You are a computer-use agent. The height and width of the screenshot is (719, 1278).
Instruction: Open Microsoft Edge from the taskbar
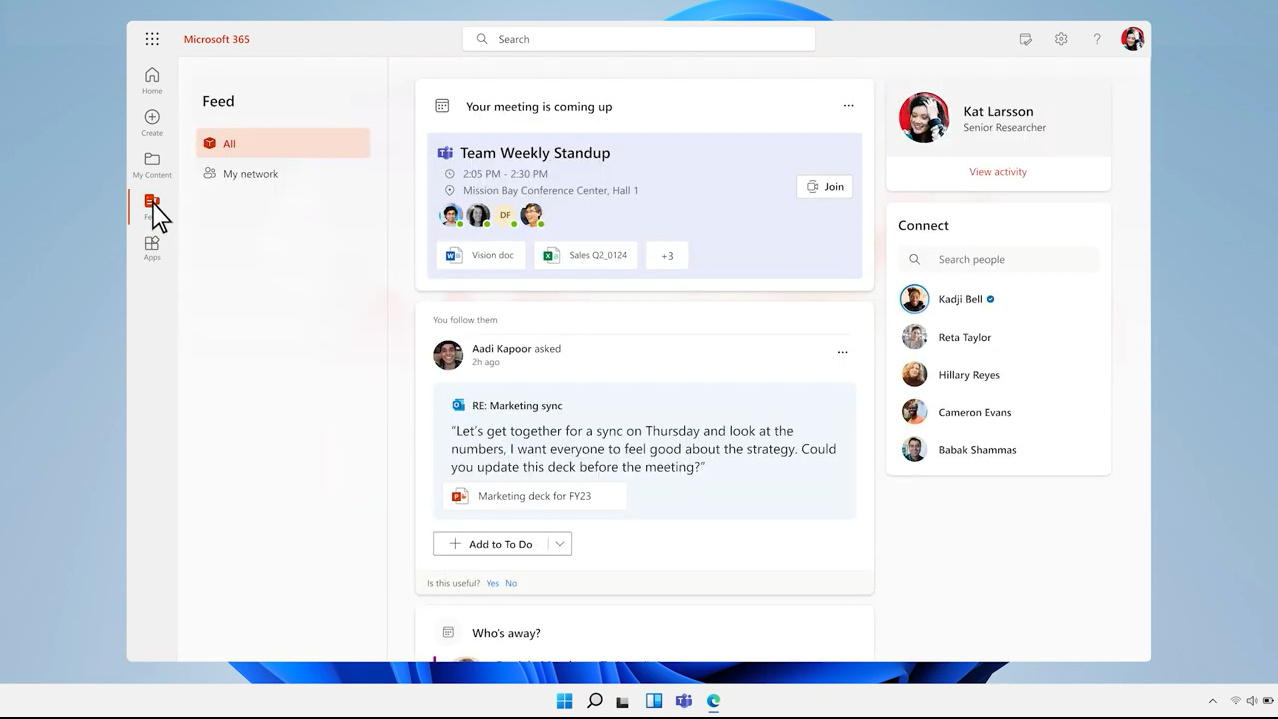click(x=713, y=701)
